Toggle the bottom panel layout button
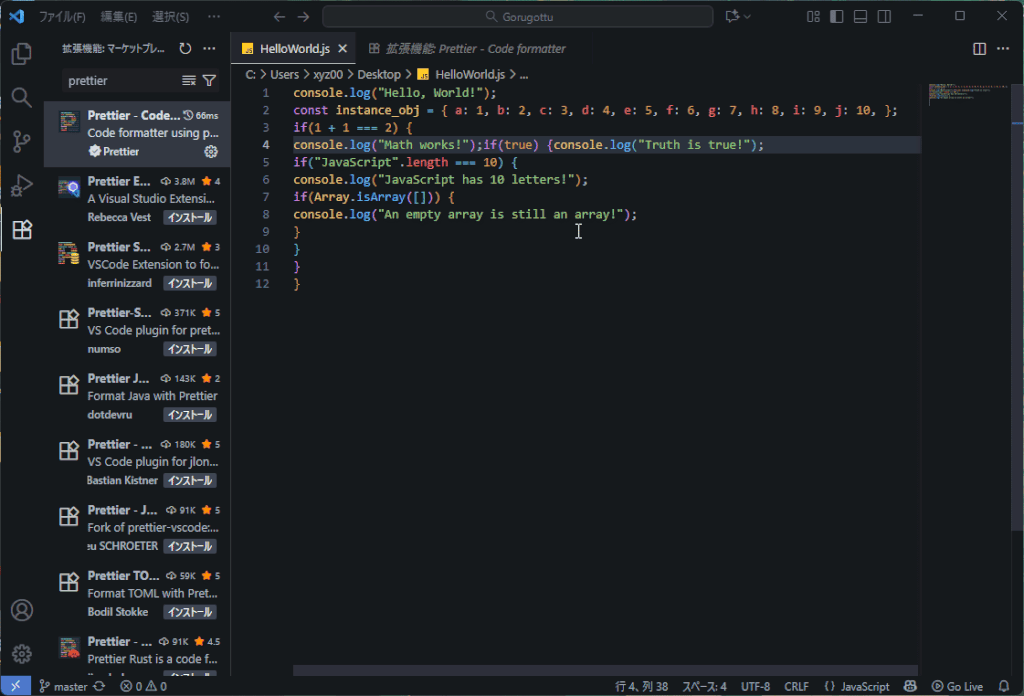Screen dimensions: 1024x696 pos(860,16)
